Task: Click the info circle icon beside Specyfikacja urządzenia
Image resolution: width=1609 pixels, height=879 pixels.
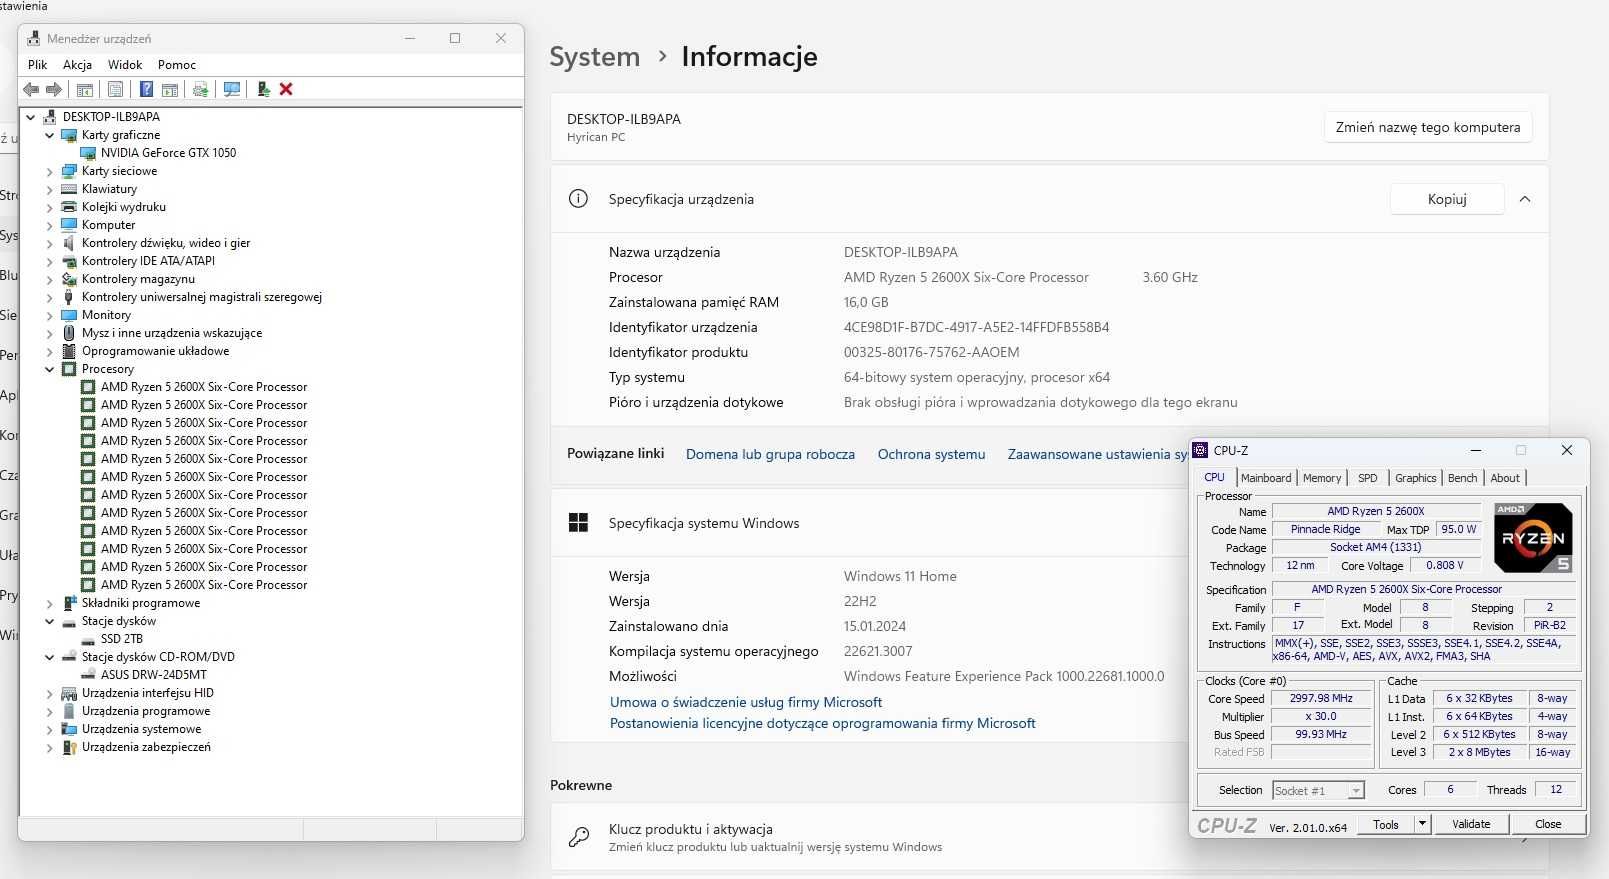Action: point(578,198)
